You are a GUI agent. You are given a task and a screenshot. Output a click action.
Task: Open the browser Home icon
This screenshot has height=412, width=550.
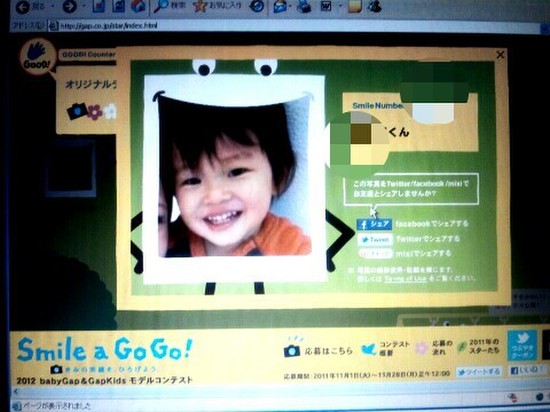(x=139, y=6)
